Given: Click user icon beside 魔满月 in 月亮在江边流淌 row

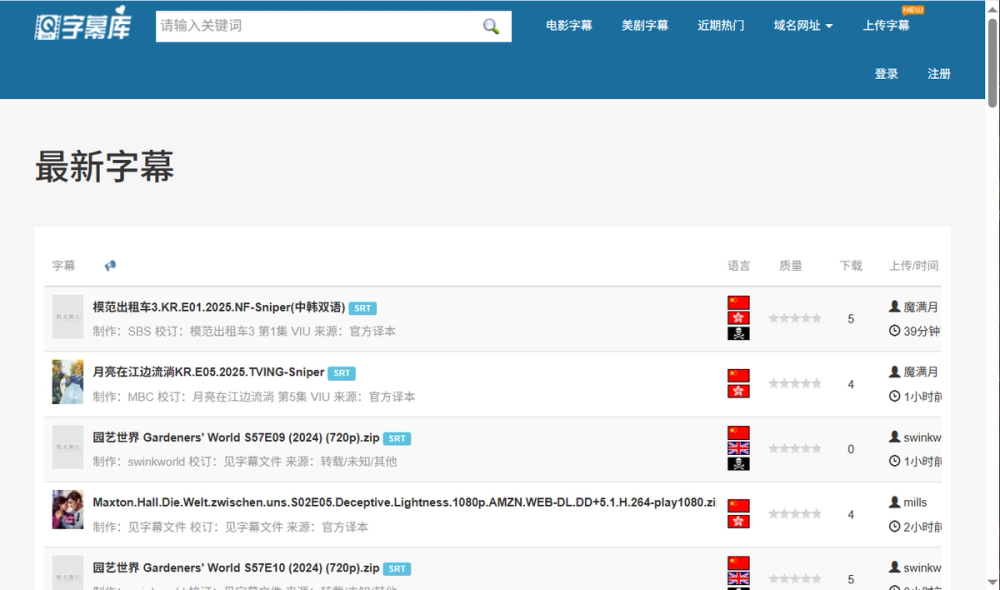Looking at the screenshot, I should (894, 371).
